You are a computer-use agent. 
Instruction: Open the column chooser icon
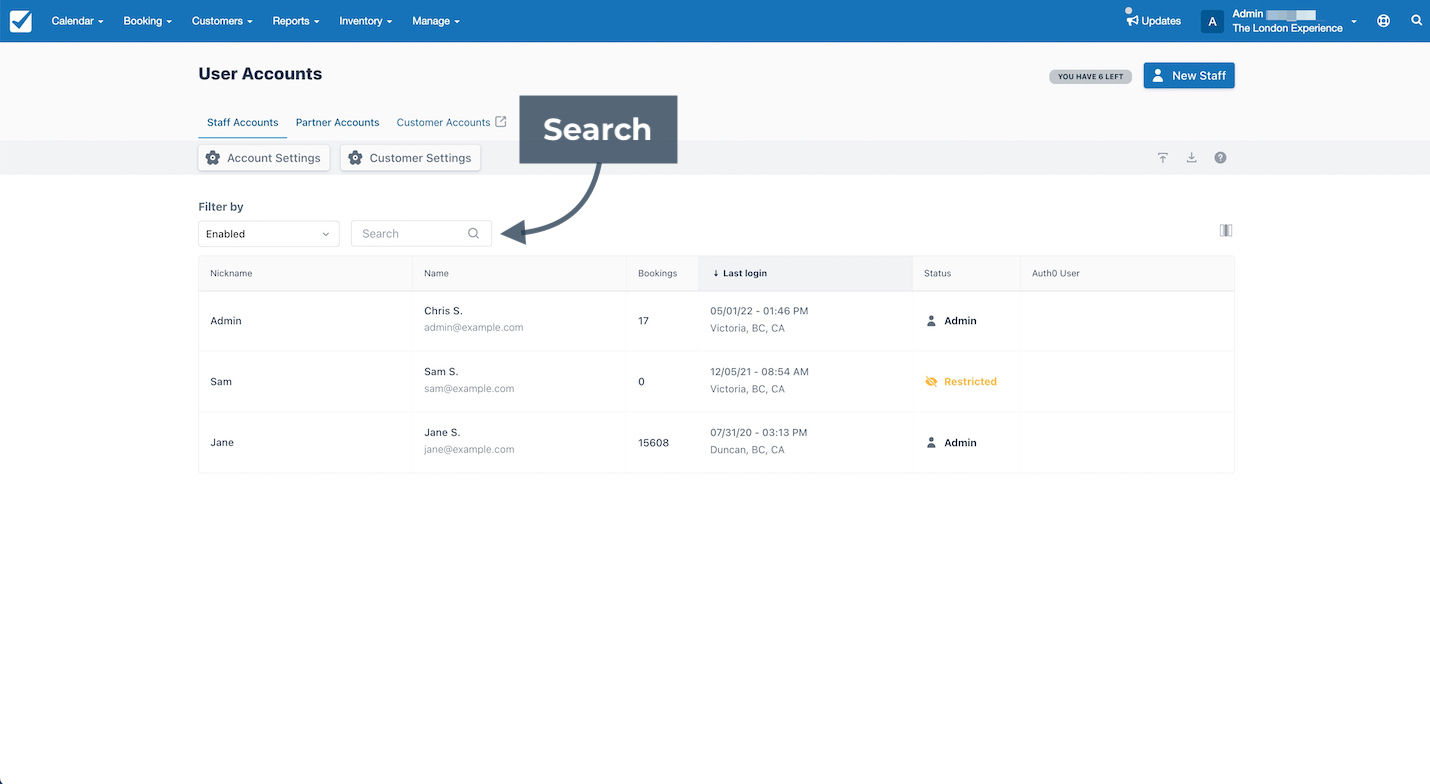tap(1226, 230)
